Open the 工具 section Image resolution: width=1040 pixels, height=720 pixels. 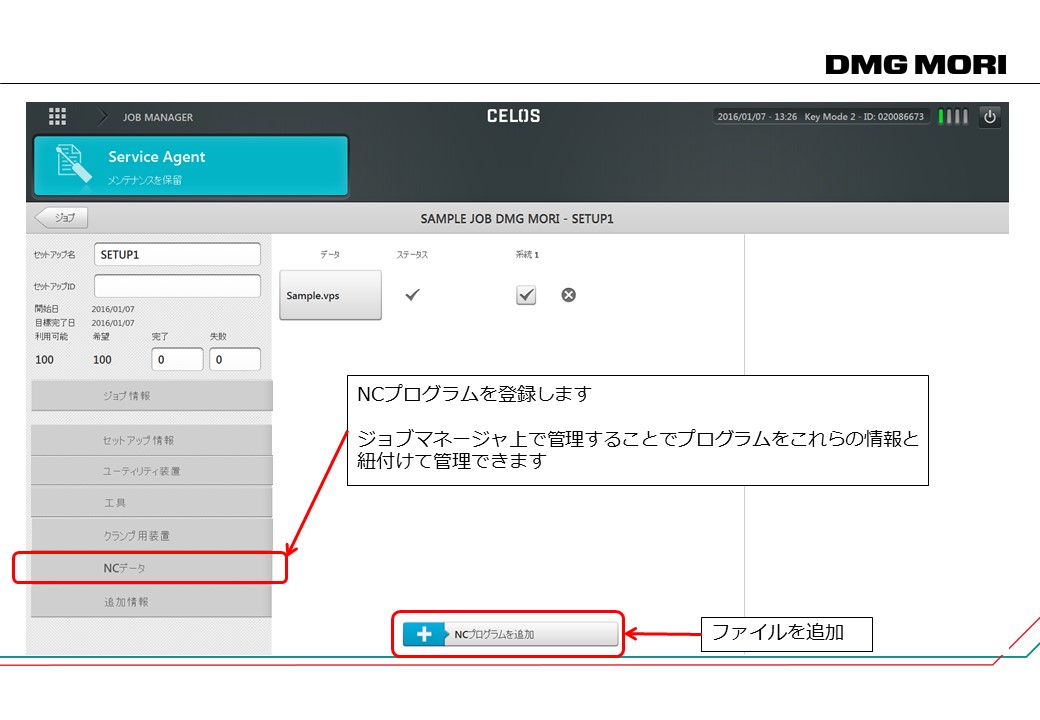click(152, 503)
